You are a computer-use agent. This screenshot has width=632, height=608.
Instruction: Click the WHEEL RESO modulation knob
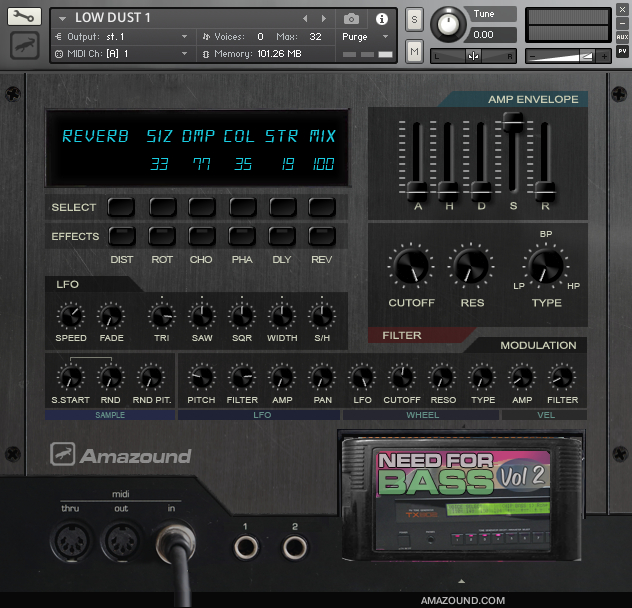(x=442, y=377)
